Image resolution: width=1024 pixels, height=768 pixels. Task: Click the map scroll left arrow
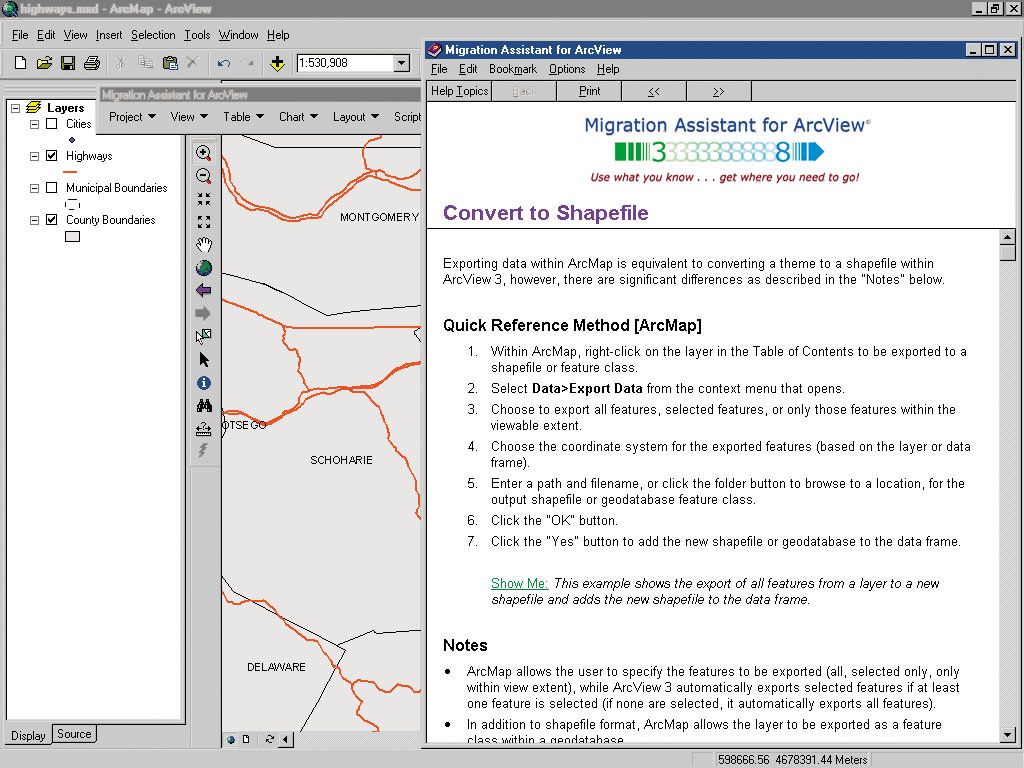pyautogui.click(x=285, y=739)
